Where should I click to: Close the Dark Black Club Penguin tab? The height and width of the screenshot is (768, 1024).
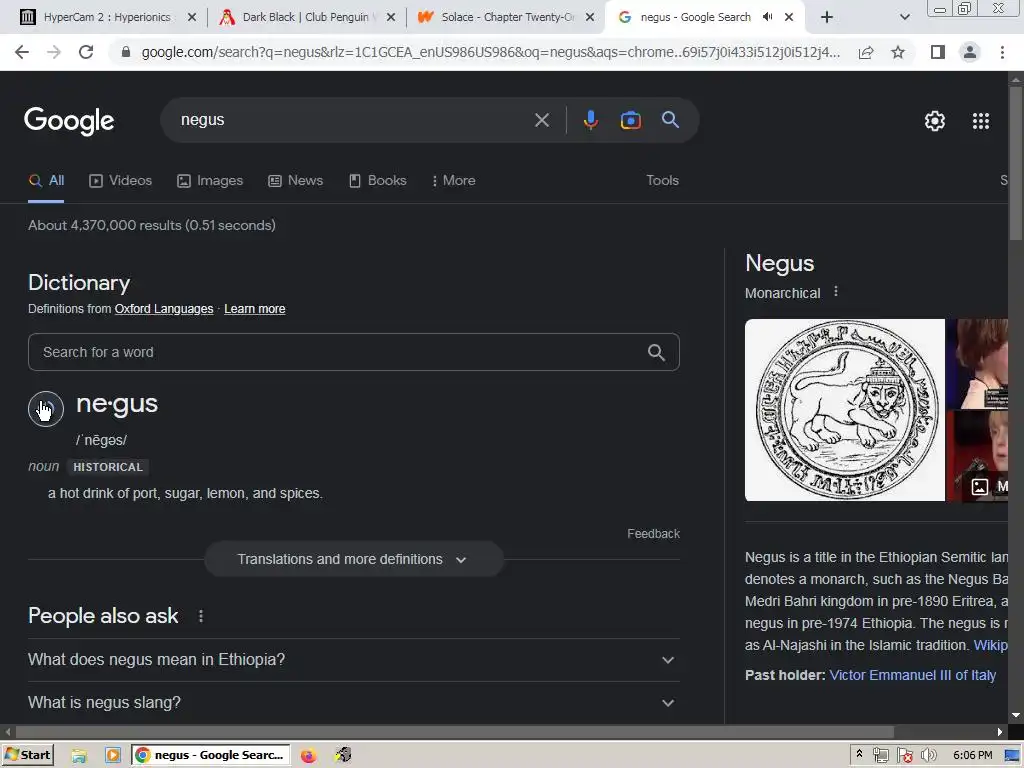pos(391,17)
